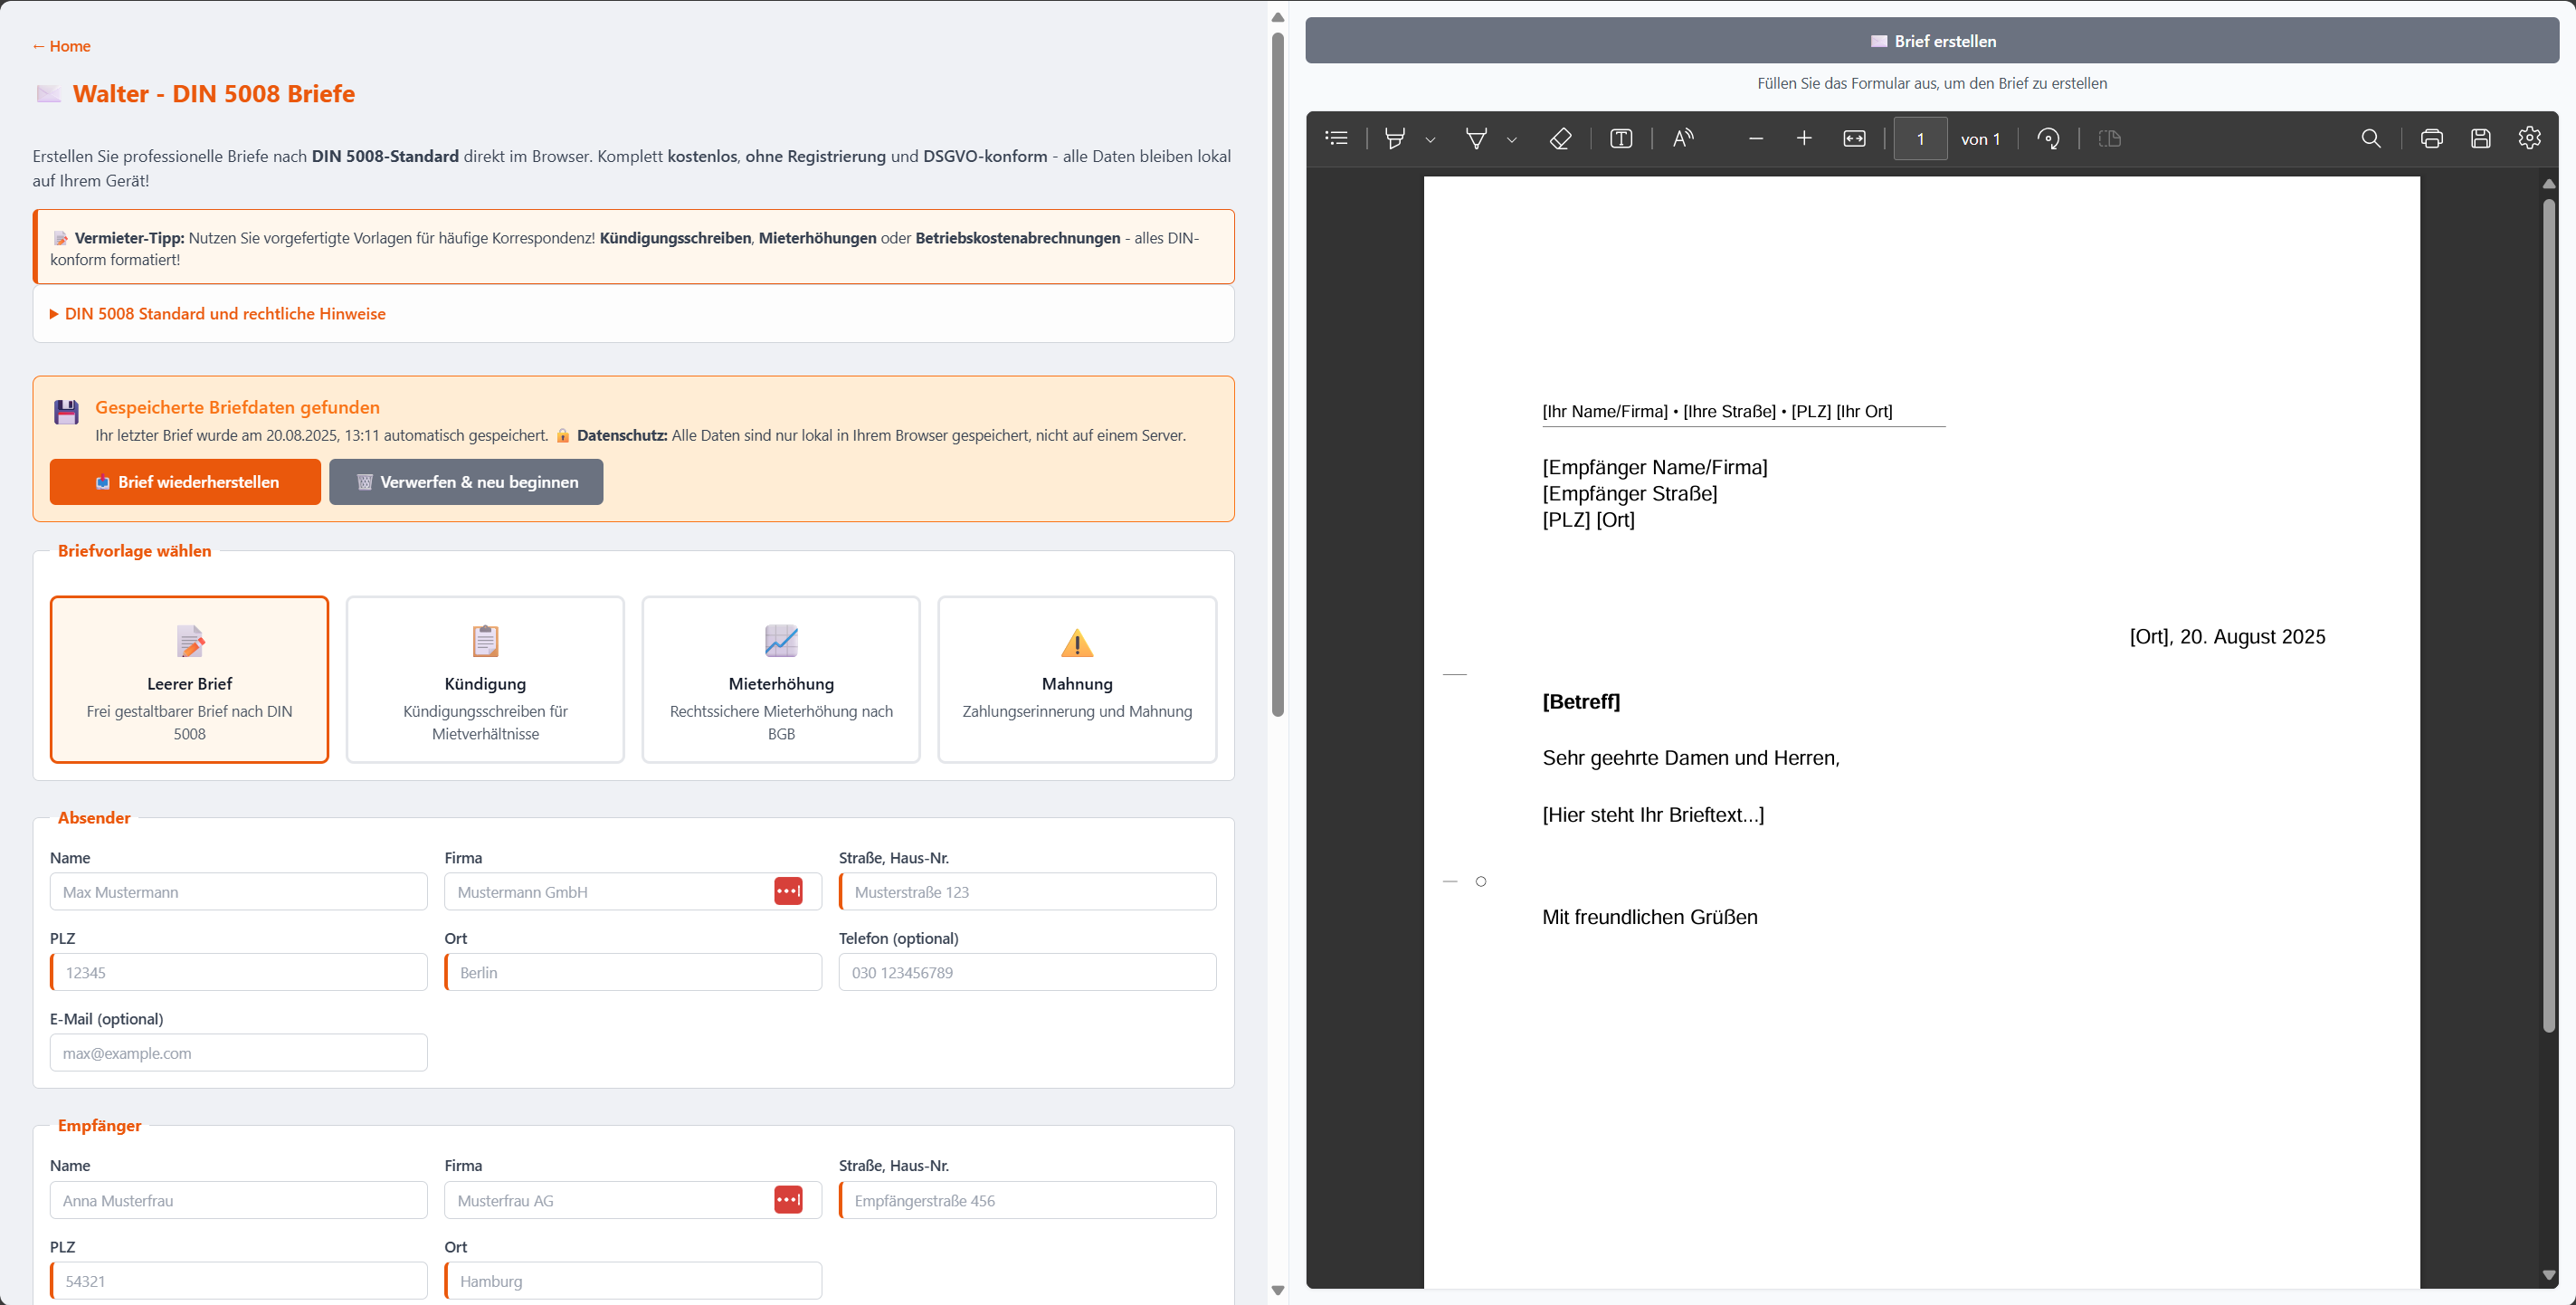Screen dimensions: 2576x1305
Task: Open PDF viewer settings gear
Action: tap(2529, 138)
